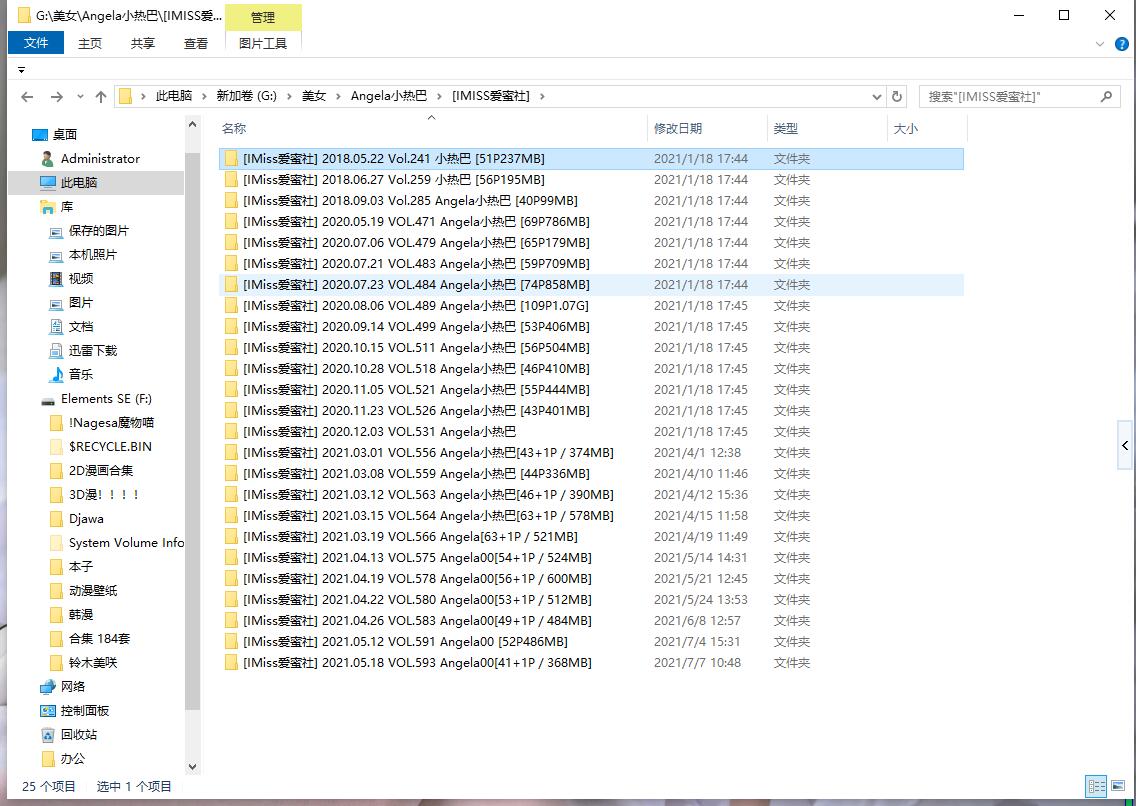Open recent locations dropdown arrow
The image size is (1136, 806).
(x=79, y=97)
